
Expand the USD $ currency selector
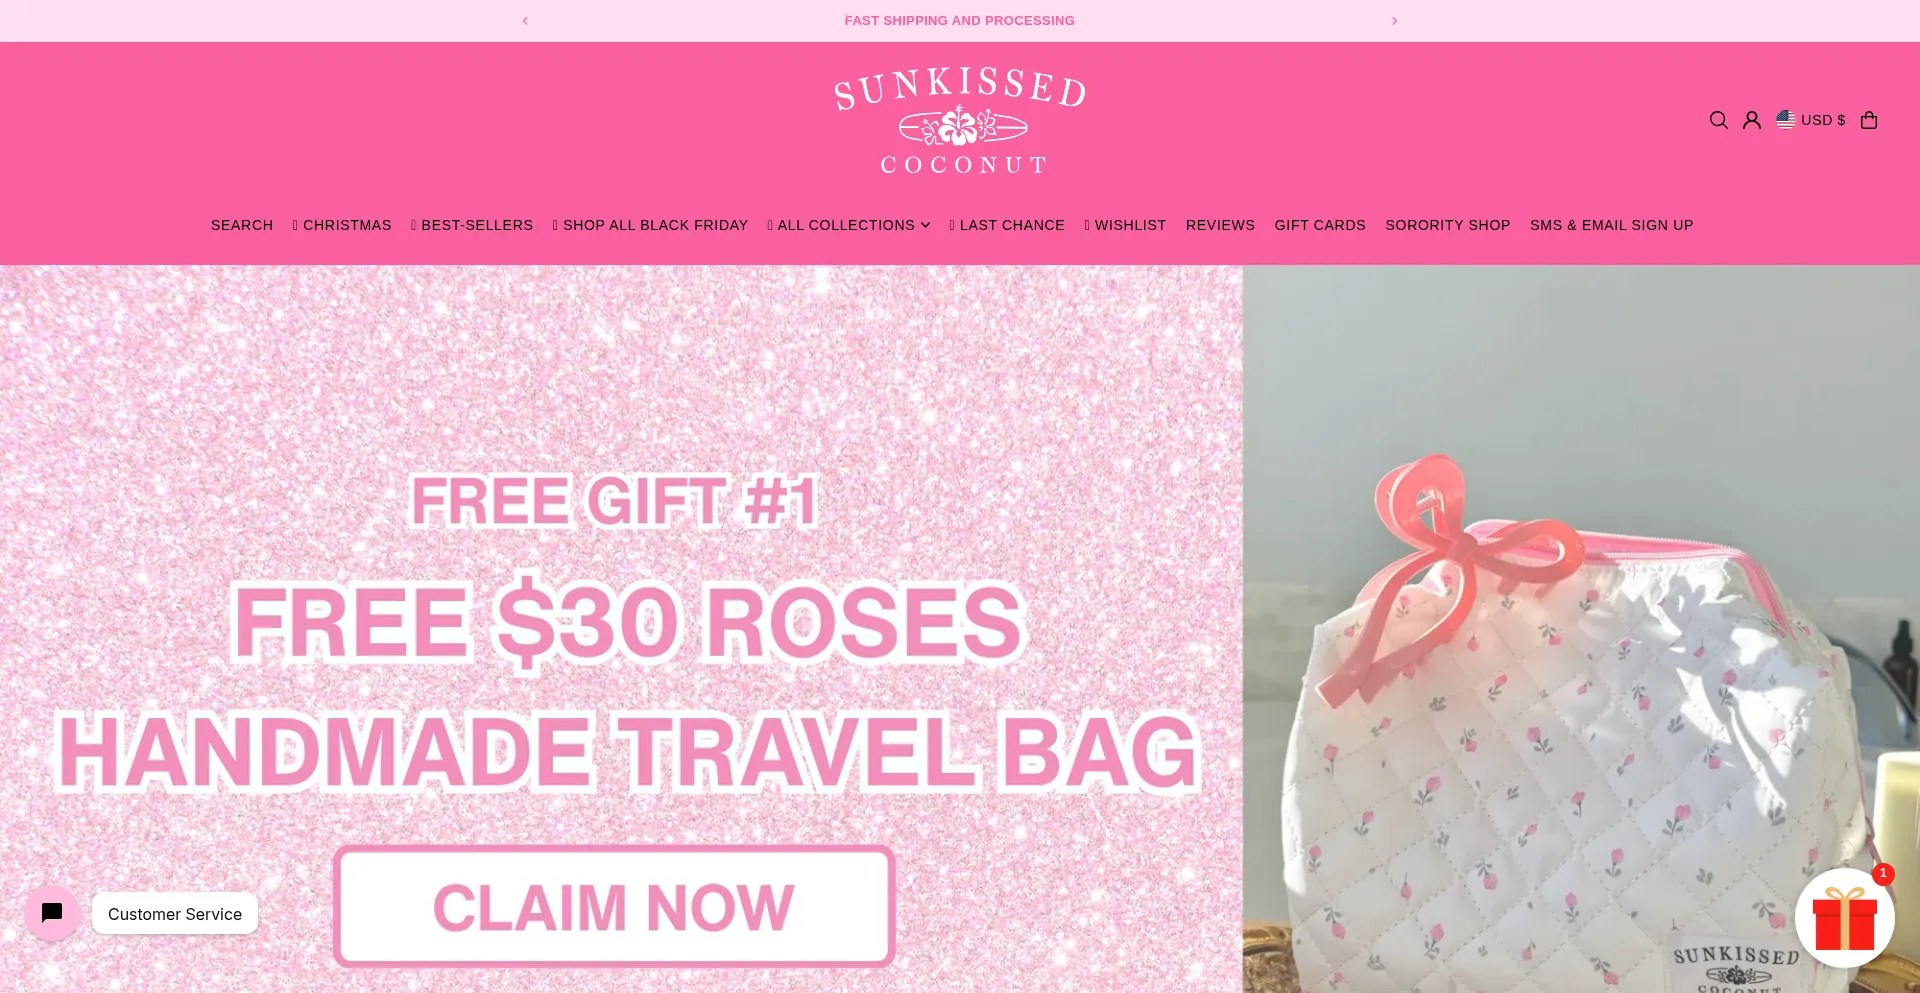(x=1811, y=120)
